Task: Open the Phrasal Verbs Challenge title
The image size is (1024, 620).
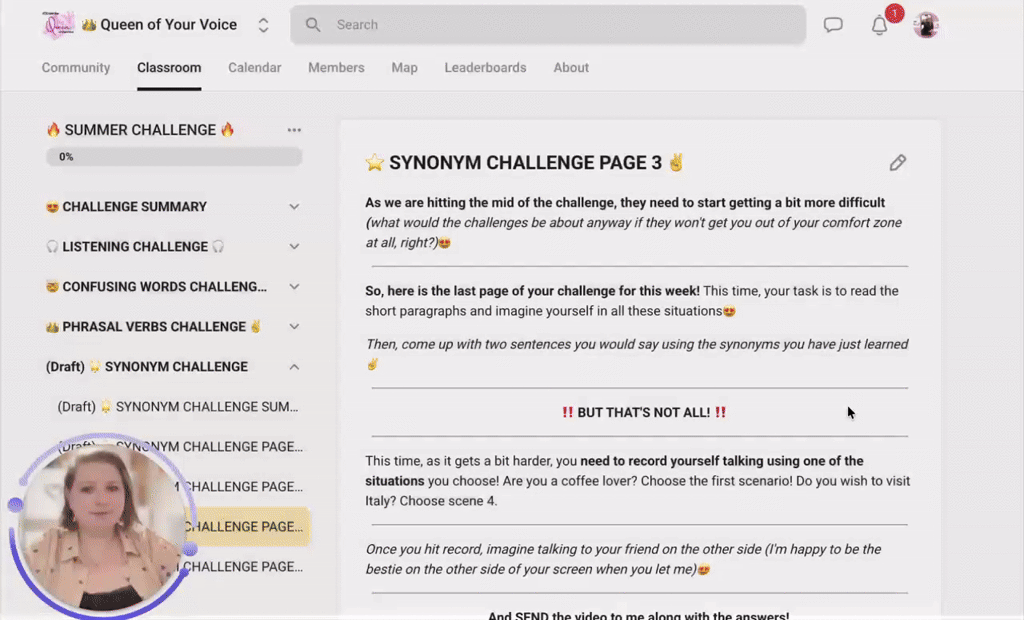Action: point(153,326)
